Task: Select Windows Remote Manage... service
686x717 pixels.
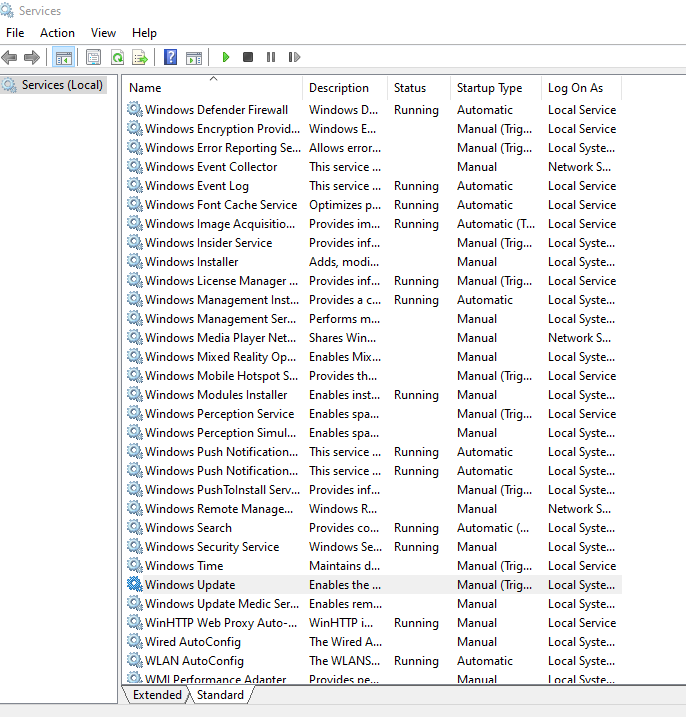Action: 374,508
